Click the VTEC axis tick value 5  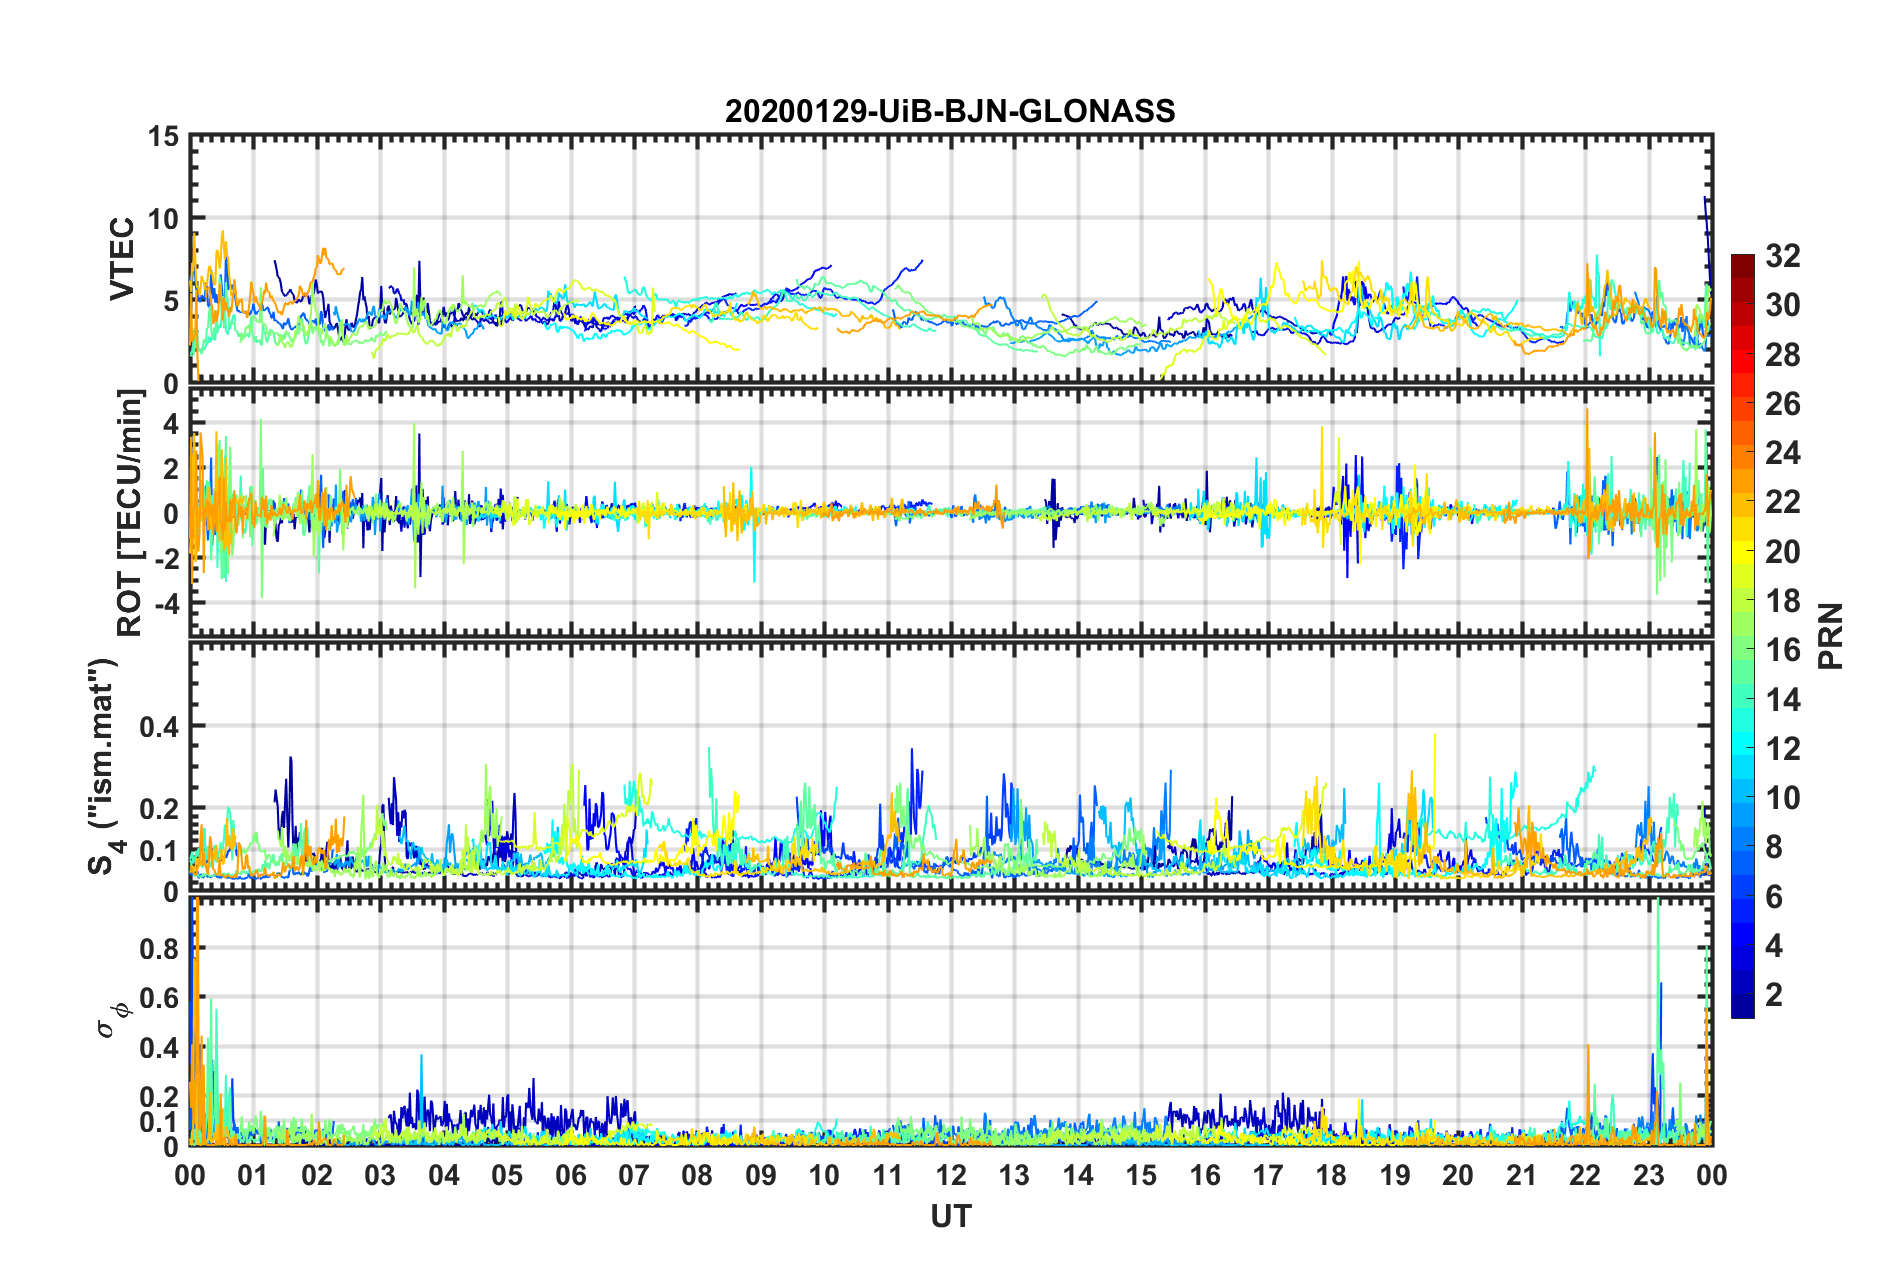coord(171,302)
